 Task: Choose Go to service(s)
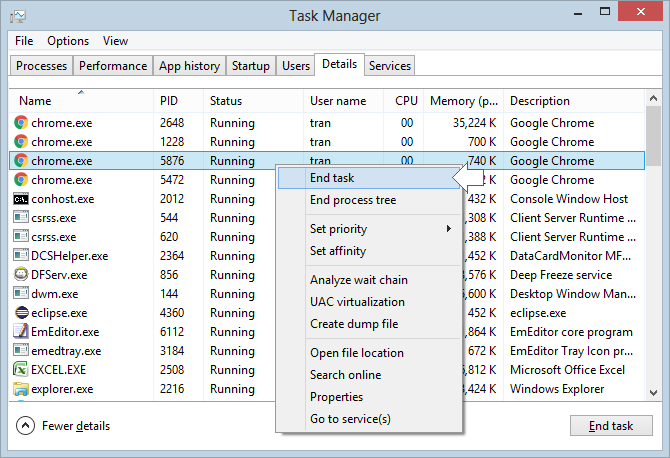tap(370, 419)
